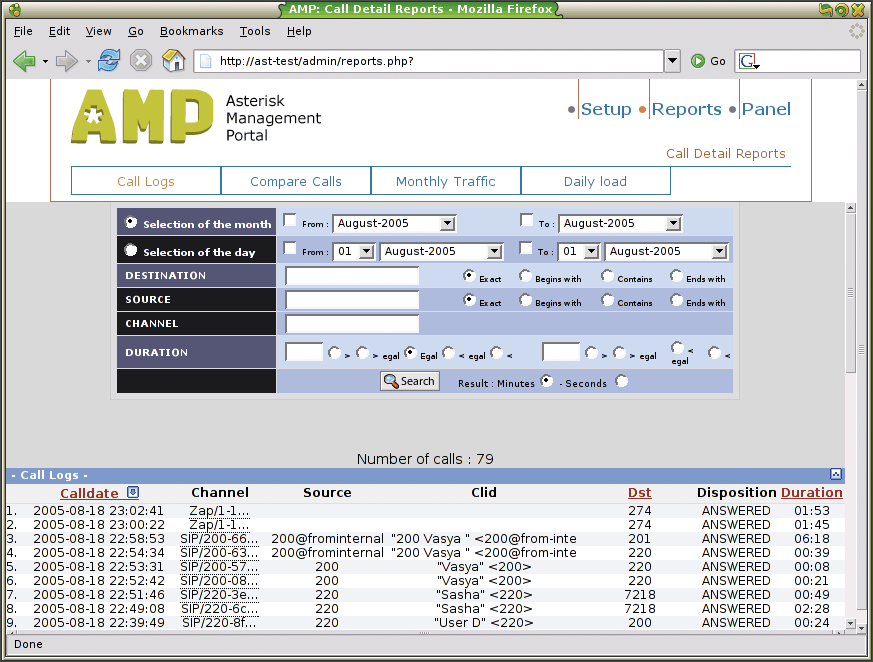Open the From month August-2005 dropdown
The width and height of the screenshot is (873, 662).
447,224
